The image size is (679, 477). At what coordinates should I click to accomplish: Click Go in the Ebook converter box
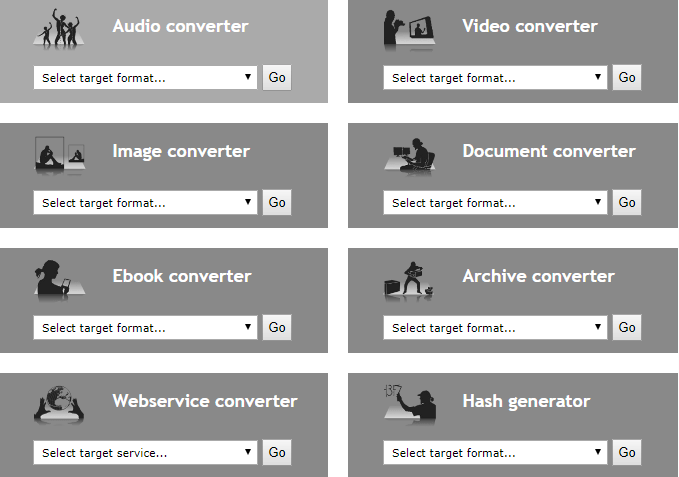tap(277, 328)
